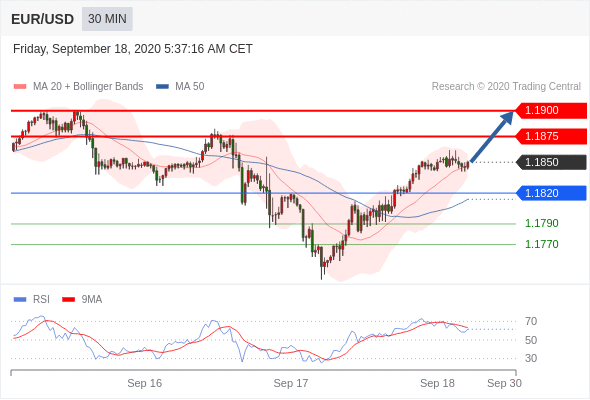Click the MA 20 + Bollinger Bands pink swatch
590x400 pixels.
coord(20,87)
